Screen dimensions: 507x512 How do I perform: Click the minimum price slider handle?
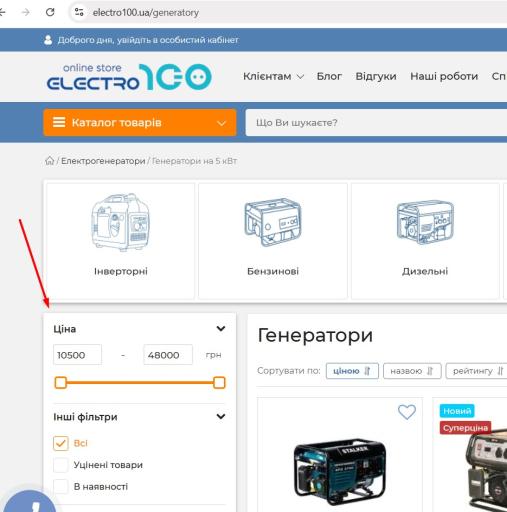pos(61,383)
